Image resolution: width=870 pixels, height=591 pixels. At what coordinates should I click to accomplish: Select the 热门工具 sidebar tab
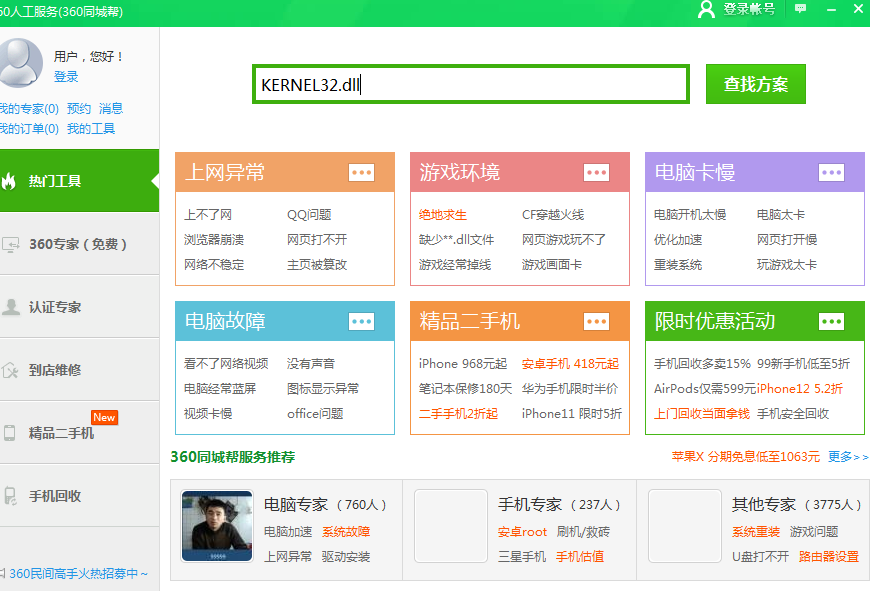(79, 181)
